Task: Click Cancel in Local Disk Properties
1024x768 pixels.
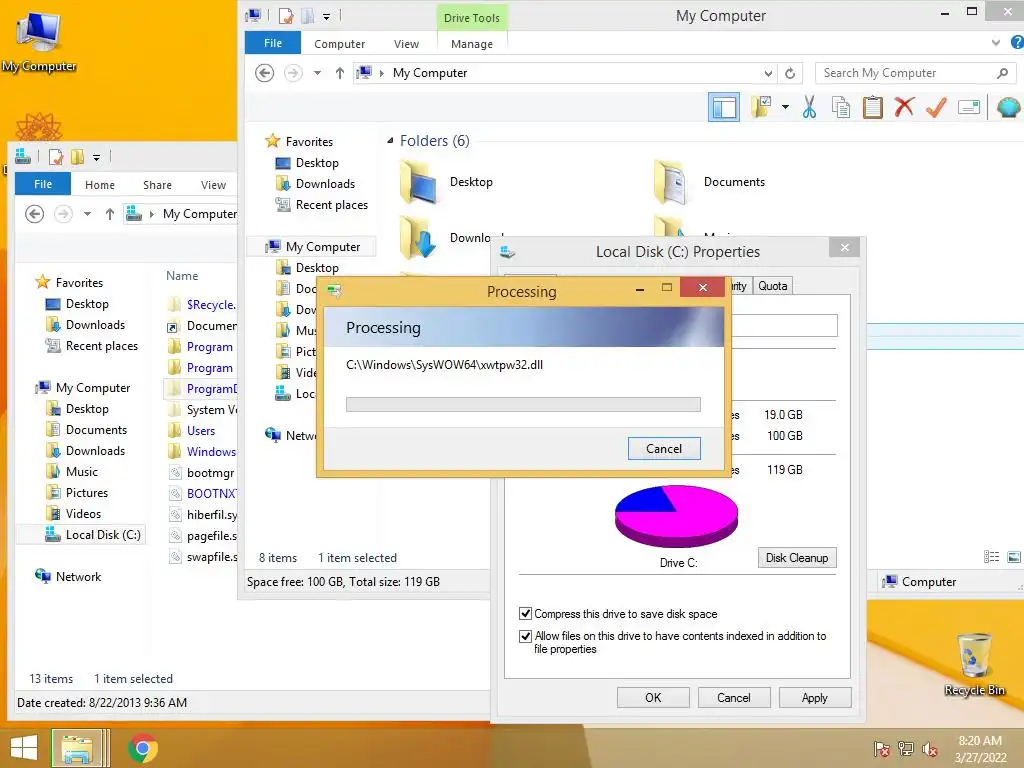Action: pos(733,697)
